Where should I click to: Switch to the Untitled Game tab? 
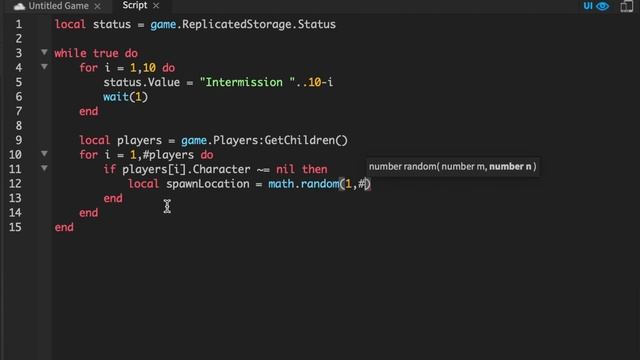point(57,6)
